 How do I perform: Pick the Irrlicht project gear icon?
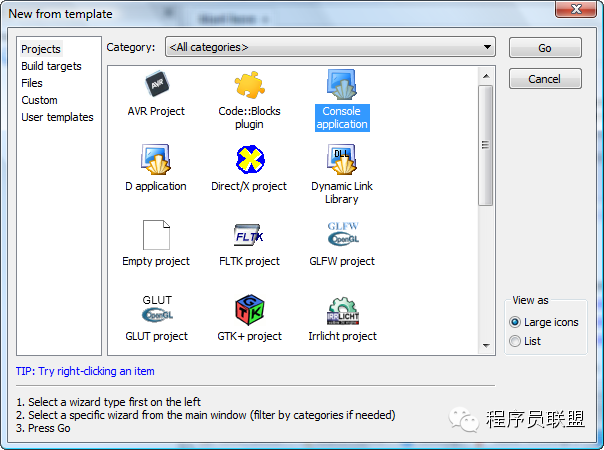click(343, 311)
